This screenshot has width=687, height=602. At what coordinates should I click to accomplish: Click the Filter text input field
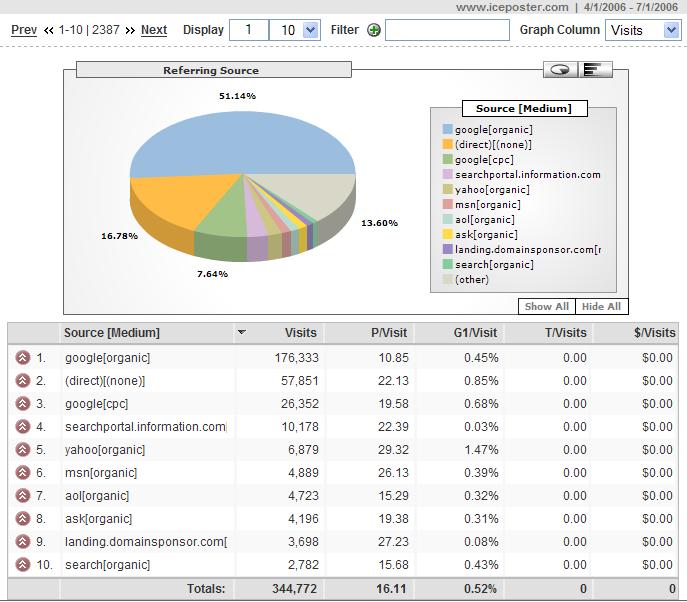(447, 30)
